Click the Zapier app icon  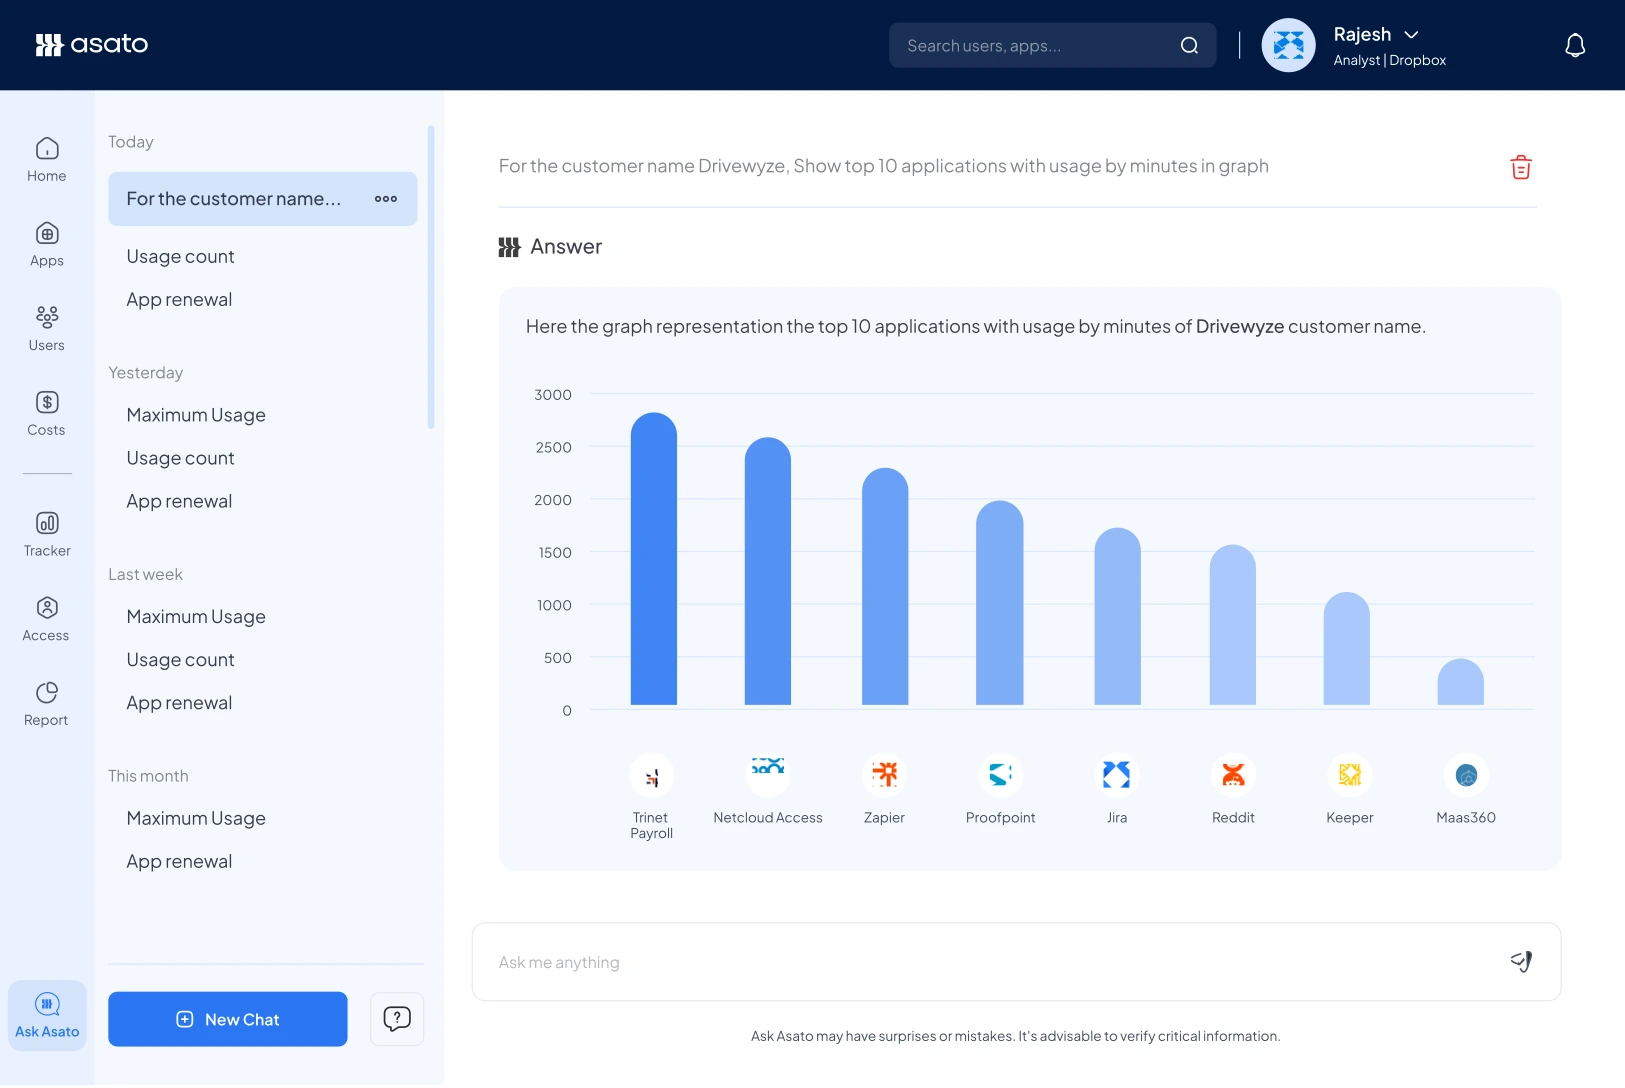point(884,775)
